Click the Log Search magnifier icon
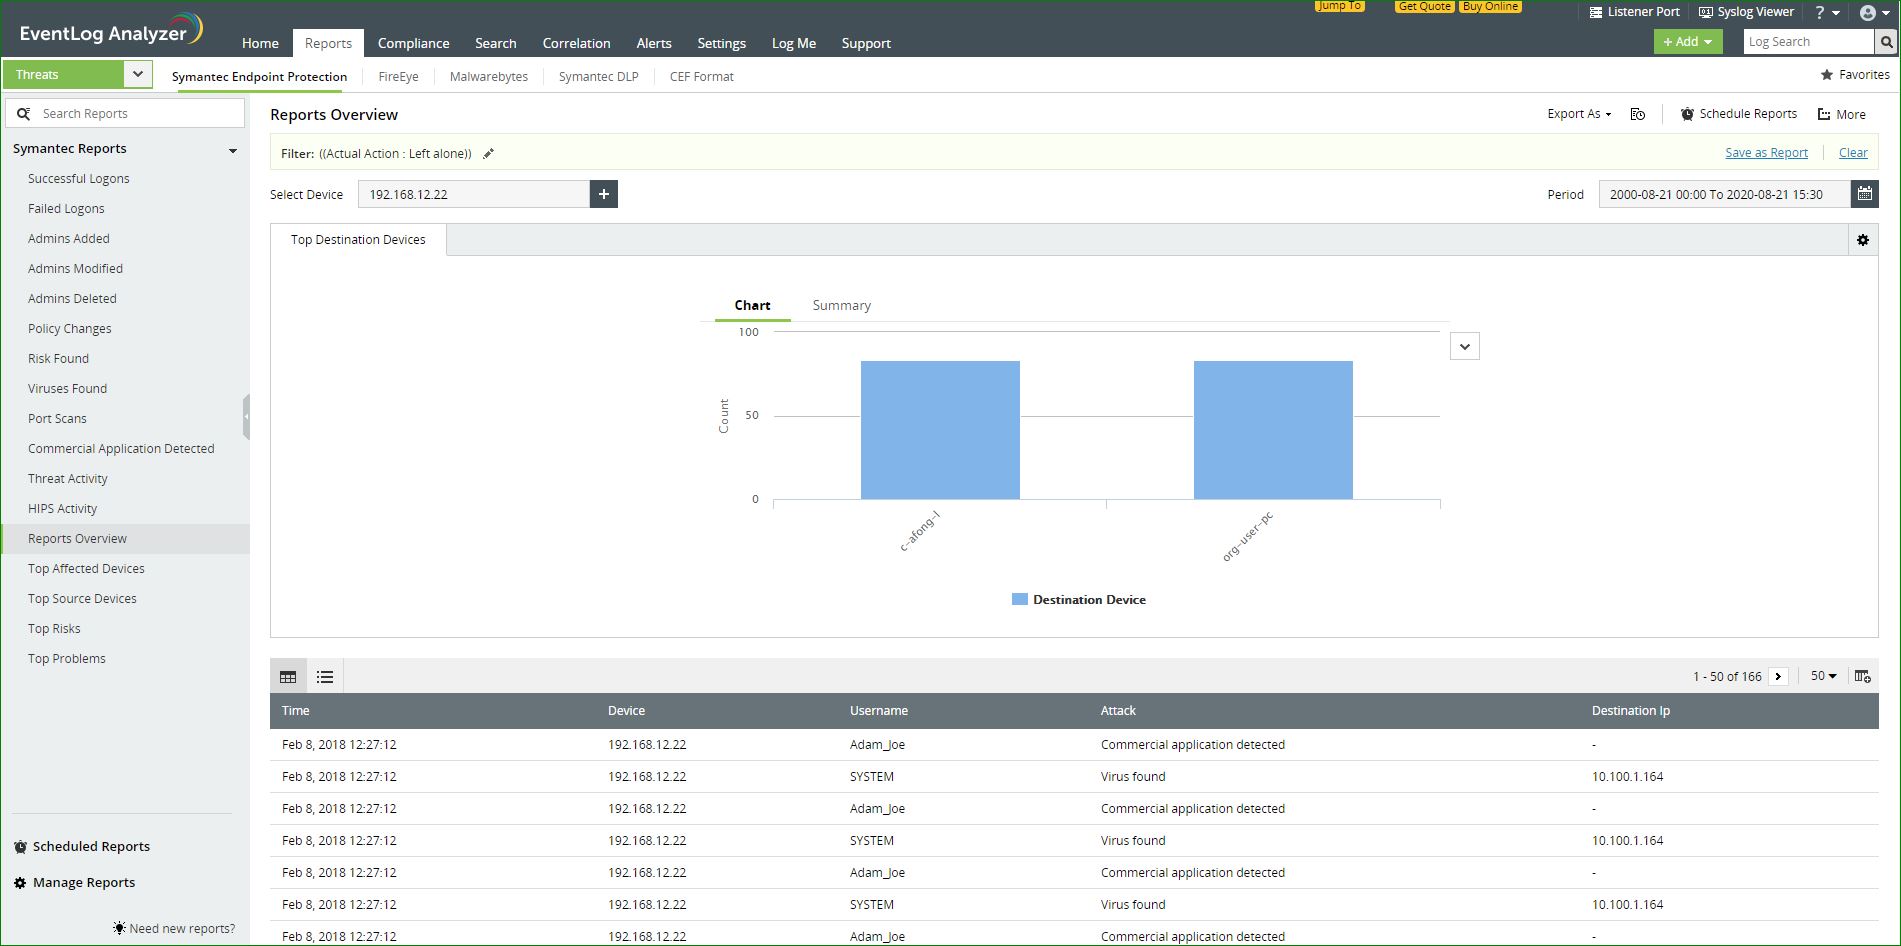Viewport: 1901px width, 946px height. click(x=1886, y=42)
